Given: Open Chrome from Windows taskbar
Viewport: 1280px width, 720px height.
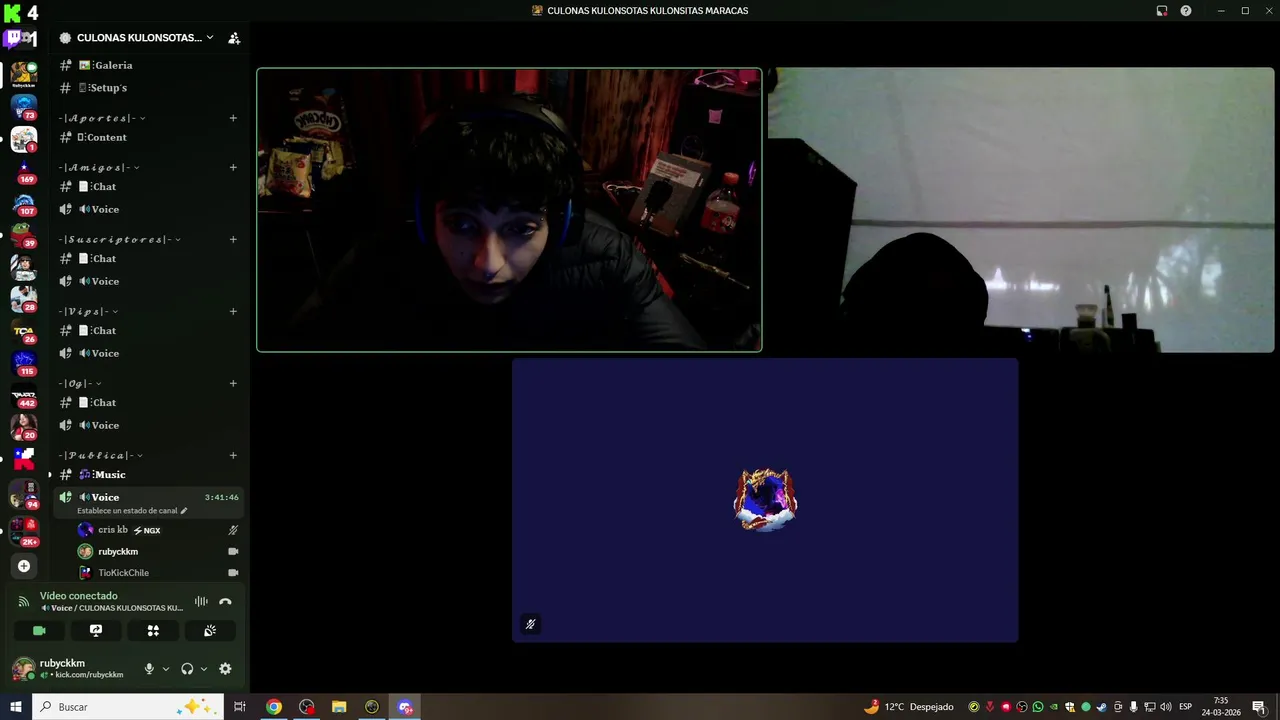Looking at the screenshot, I should (273, 707).
